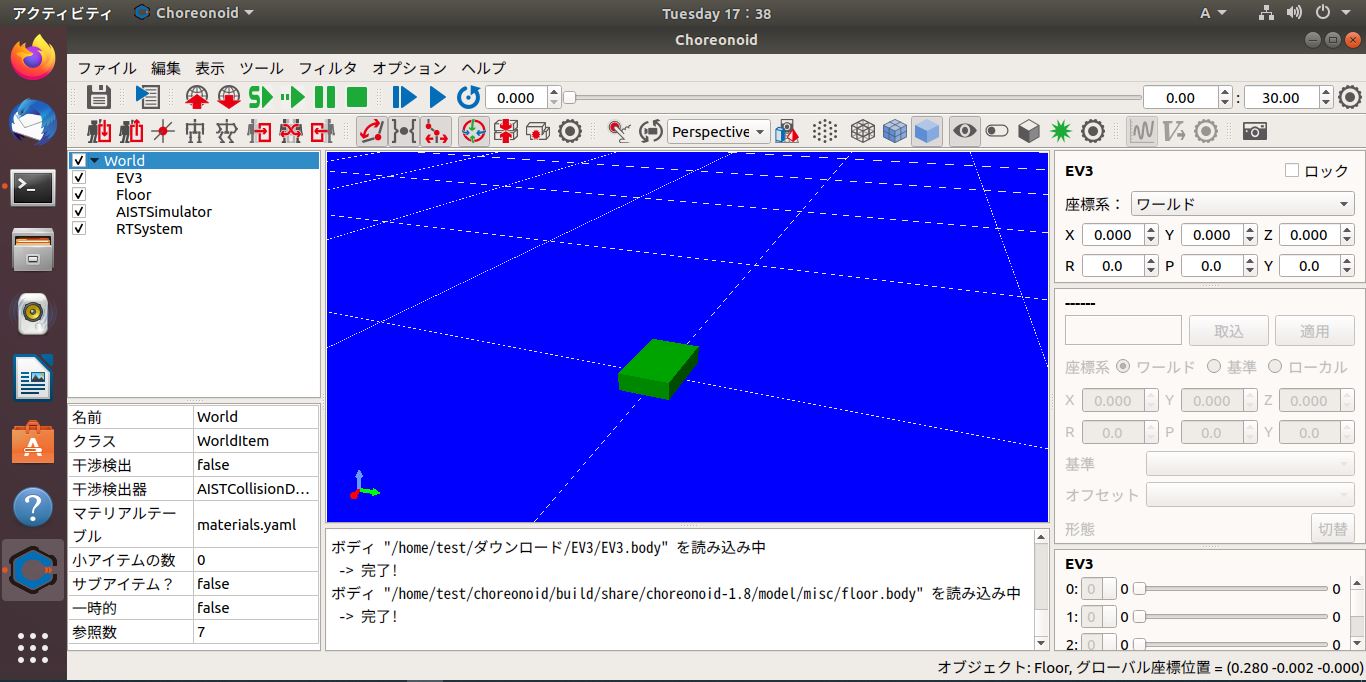Click the blue play-from-start button

(x=404, y=97)
